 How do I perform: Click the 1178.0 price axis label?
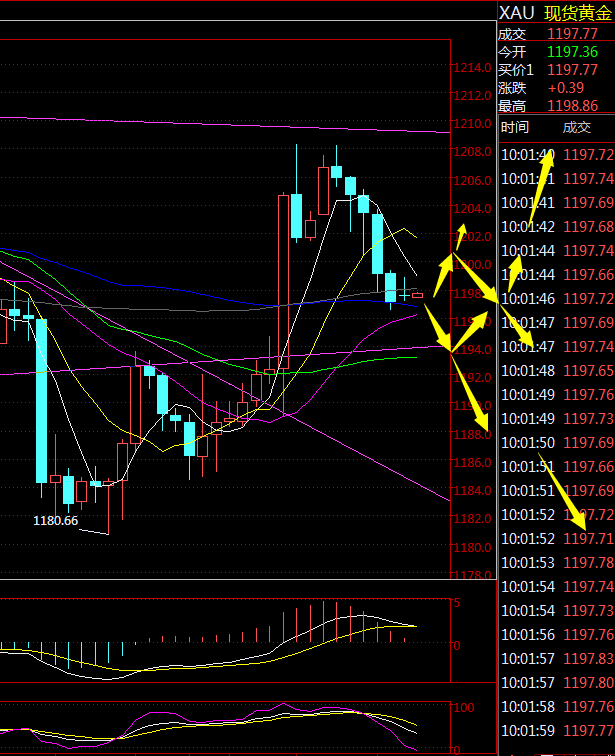click(x=472, y=575)
